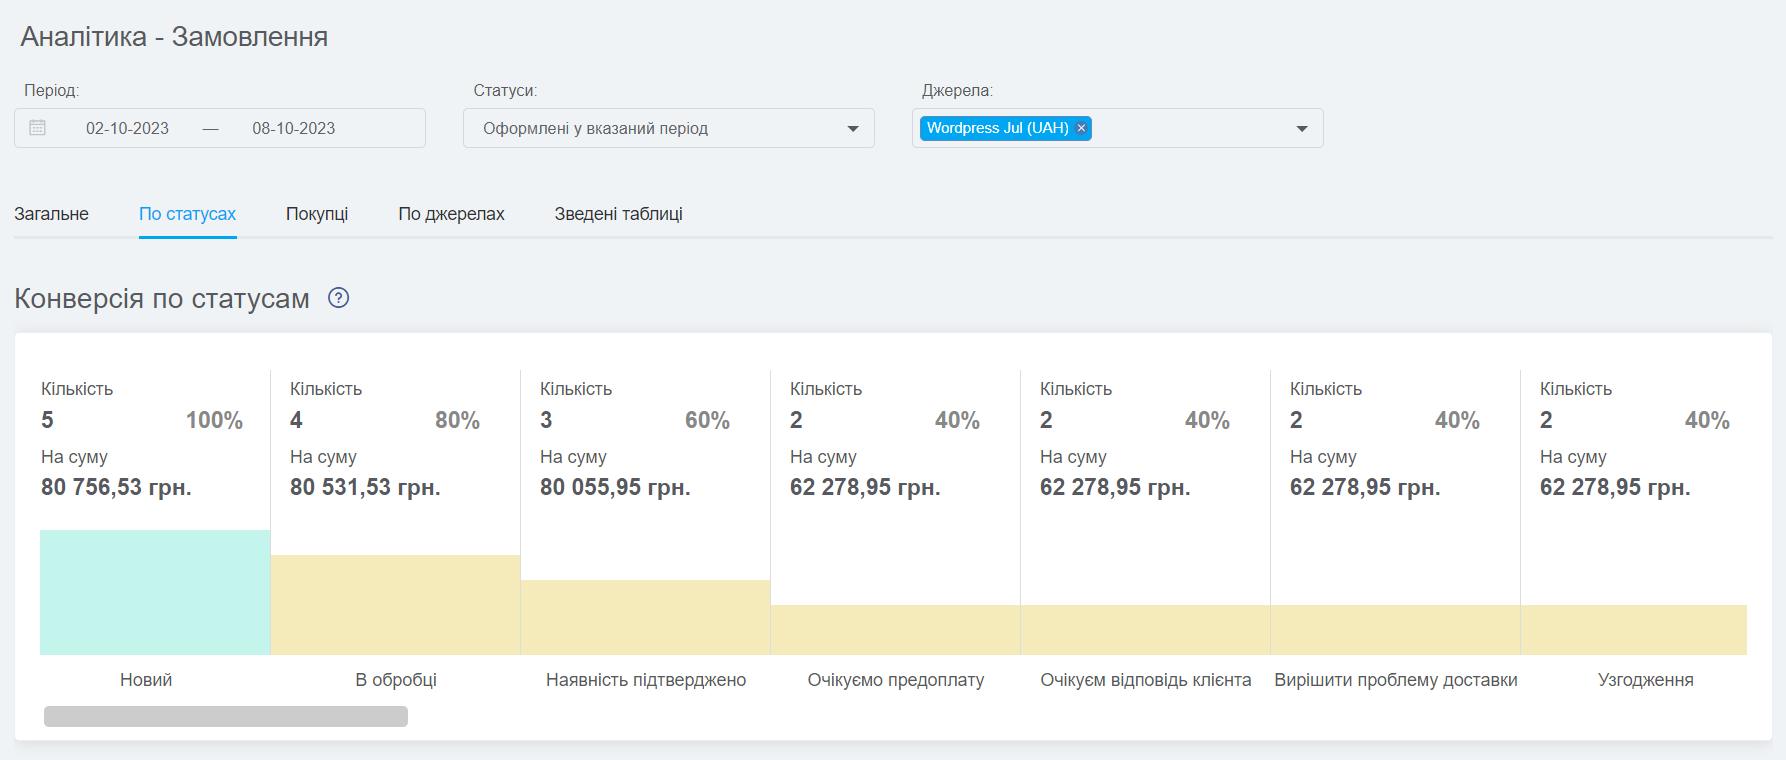Image resolution: width=1786 pixels, height=760 pixels.
Task: Go to the По джерелах tab
Action: (x=451, y=214)
